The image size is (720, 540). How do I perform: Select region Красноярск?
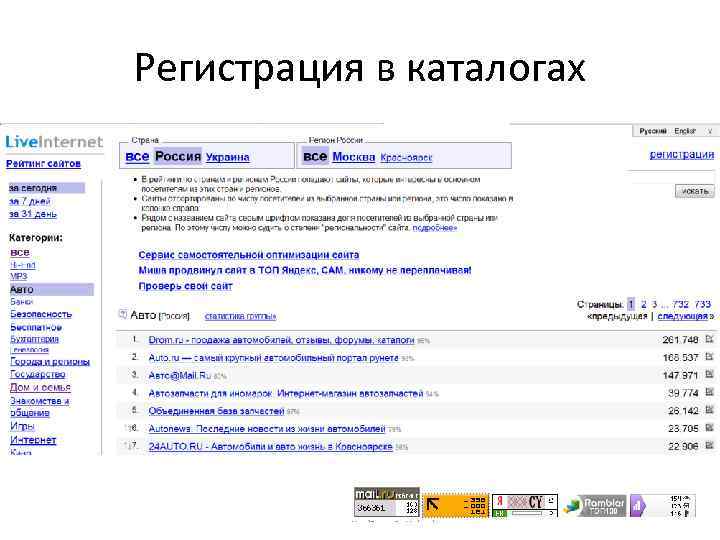click(406, 158)
